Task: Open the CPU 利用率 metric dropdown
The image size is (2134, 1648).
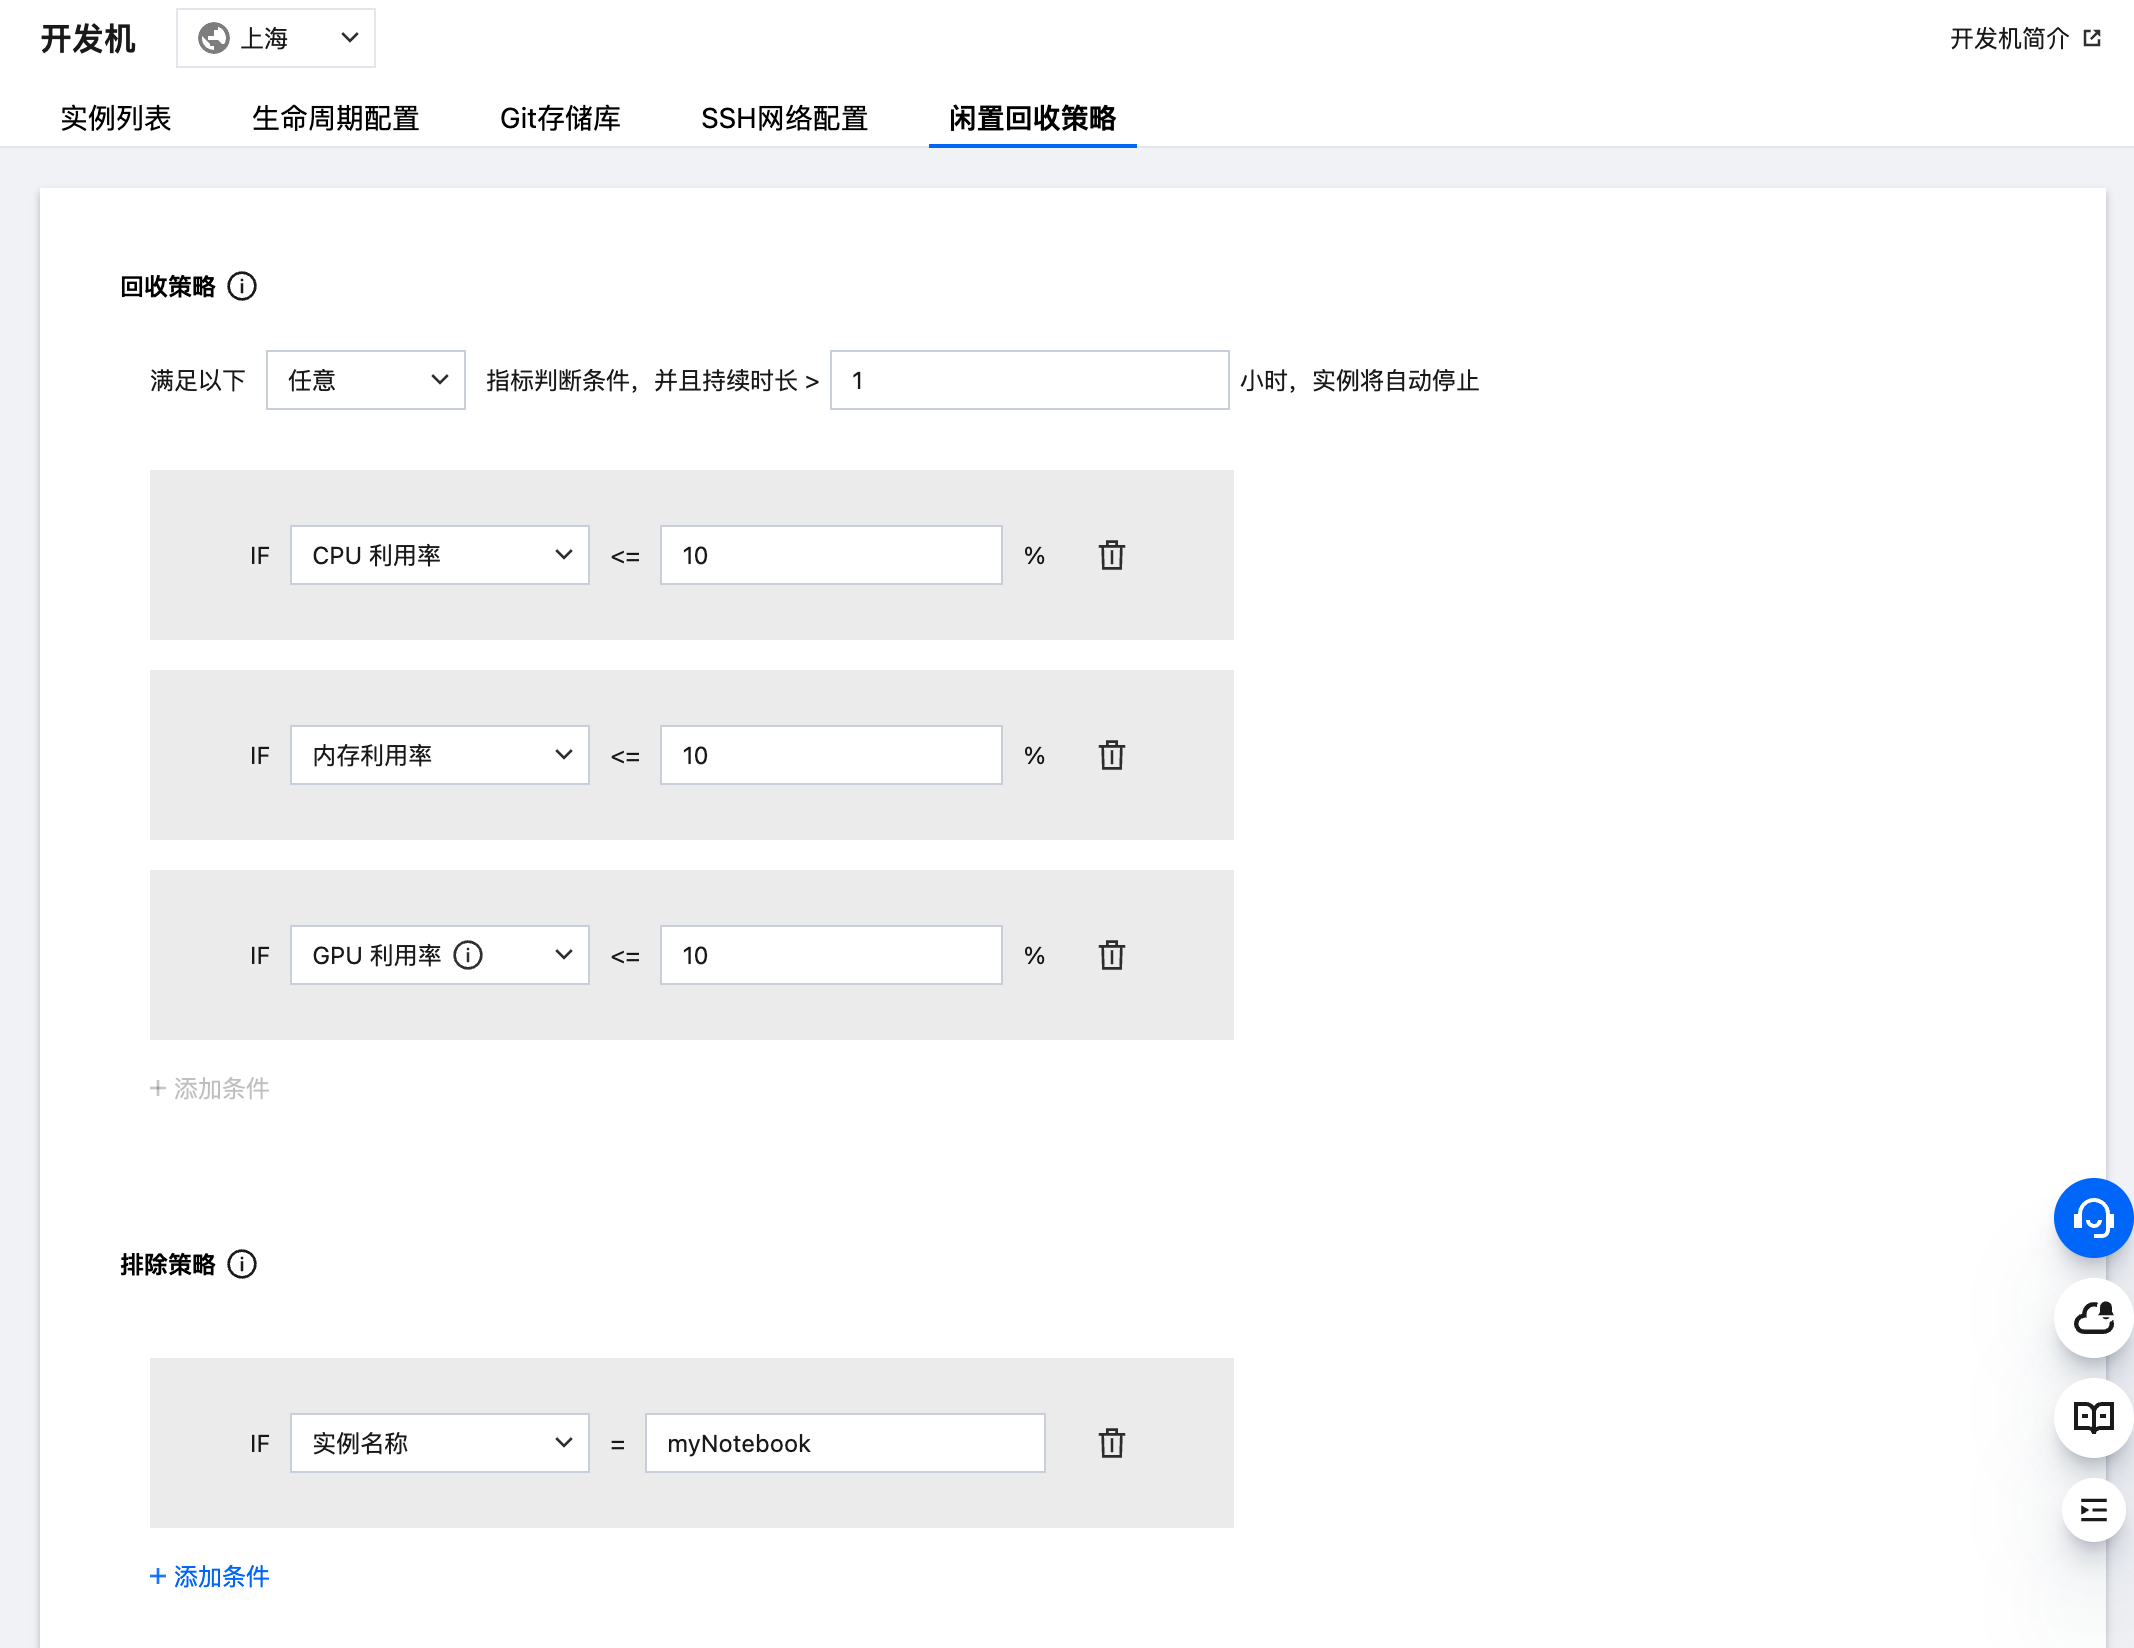Action: point(439,555)
